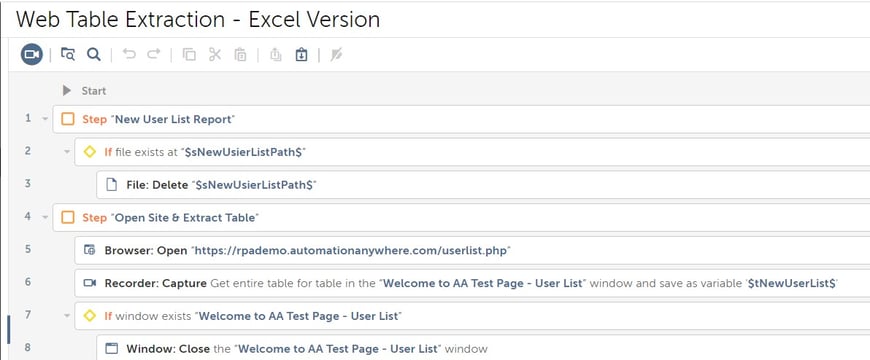Select the New User List Report step row

[x=461, y=119]
